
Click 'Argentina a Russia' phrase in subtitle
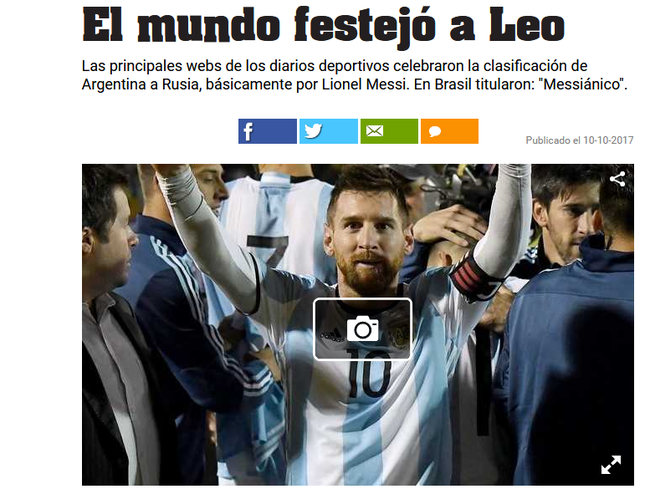[138, 85]
